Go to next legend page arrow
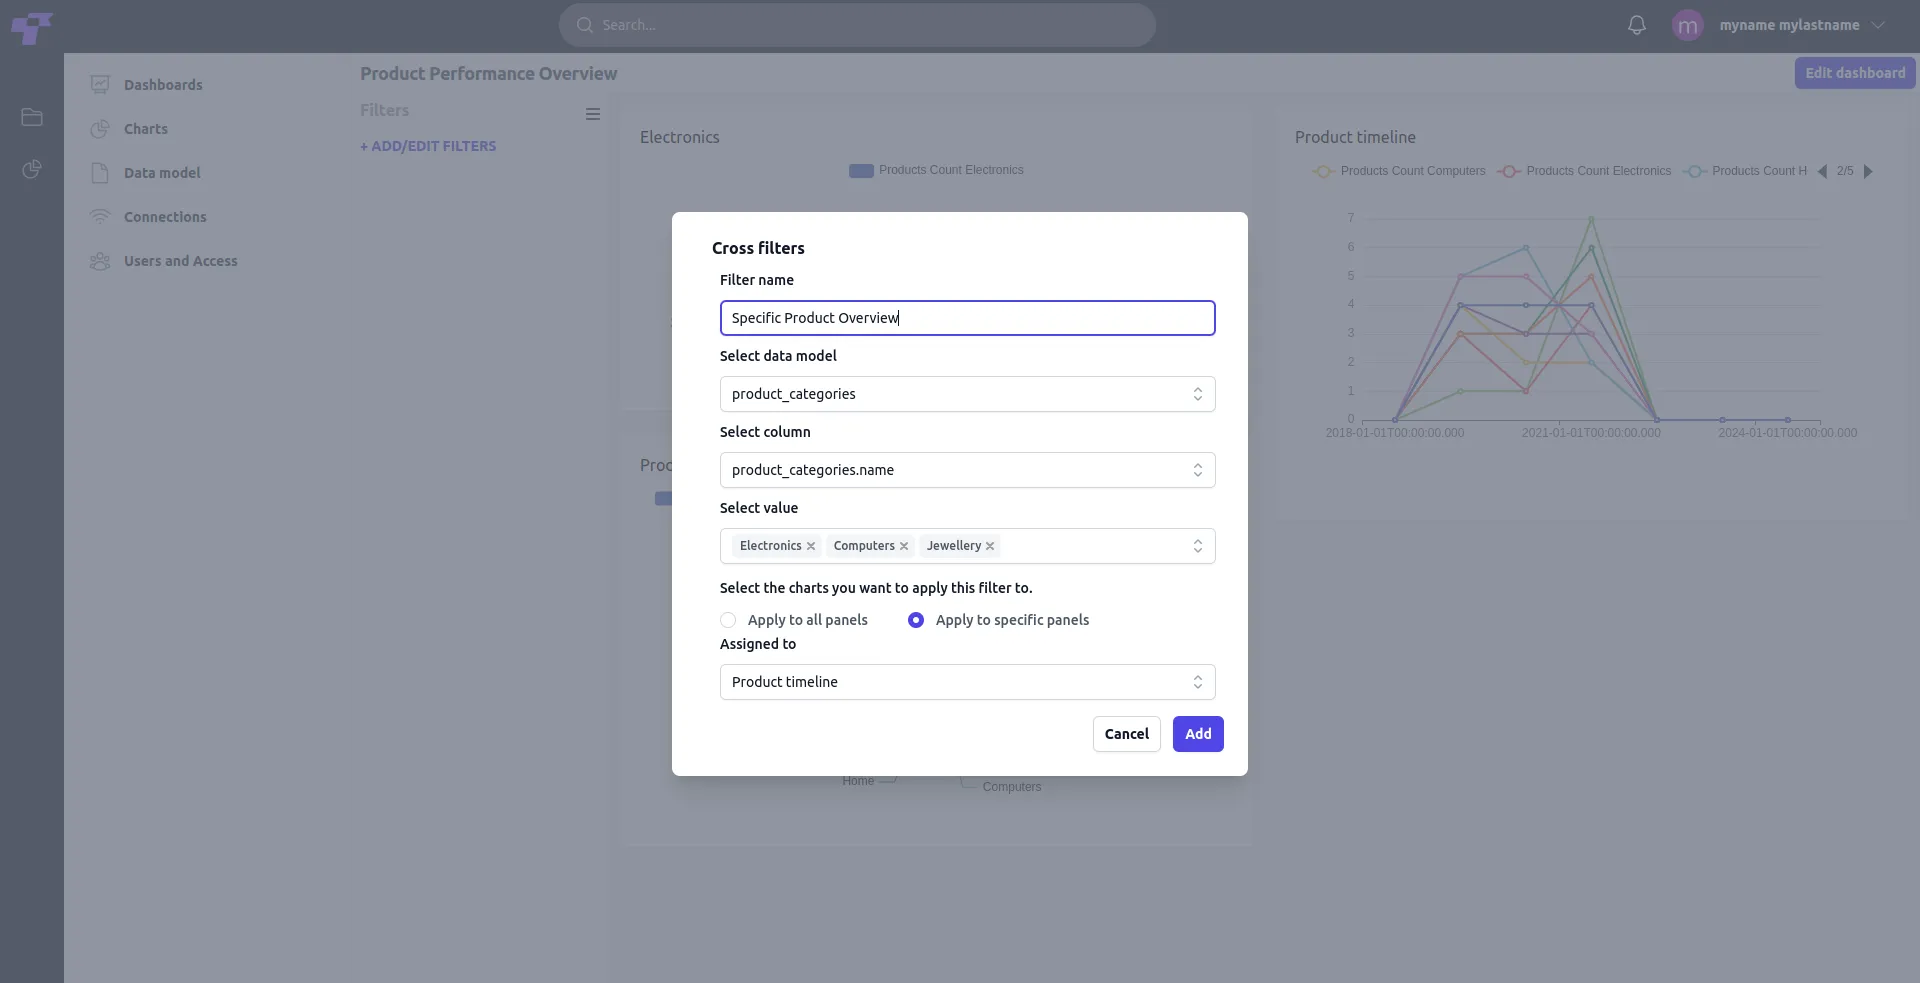This screenshot has height=983, width=1920. pos(1868,171)
